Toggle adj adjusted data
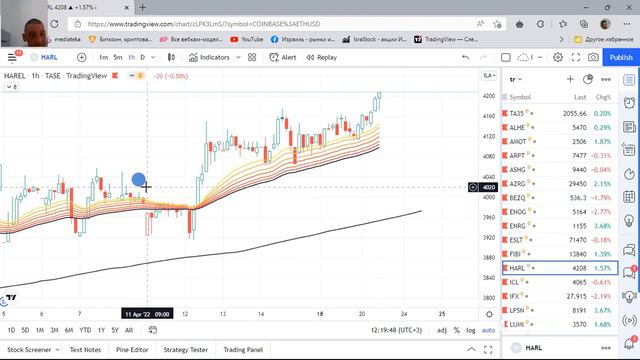Image resolution: width=640 pixels, height=360 pixels. pos(442,330)
